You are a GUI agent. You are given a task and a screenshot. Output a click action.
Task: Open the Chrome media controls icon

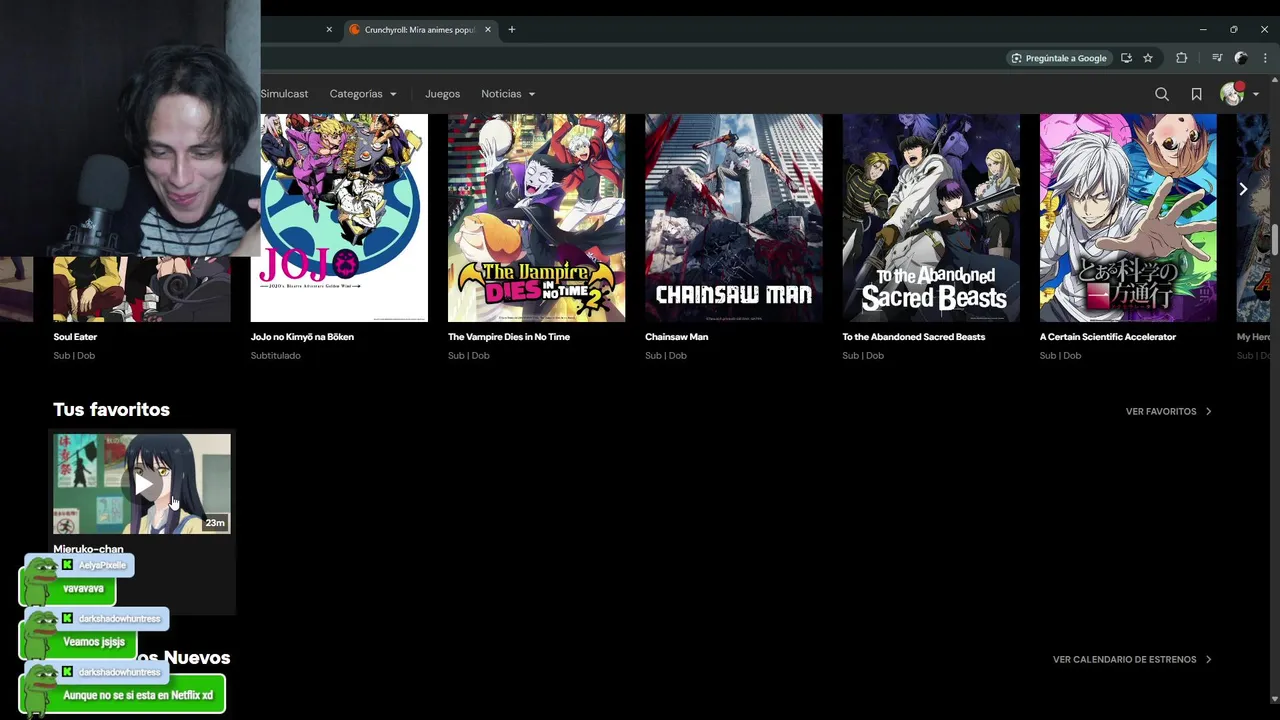click(x=1217, y=58)
